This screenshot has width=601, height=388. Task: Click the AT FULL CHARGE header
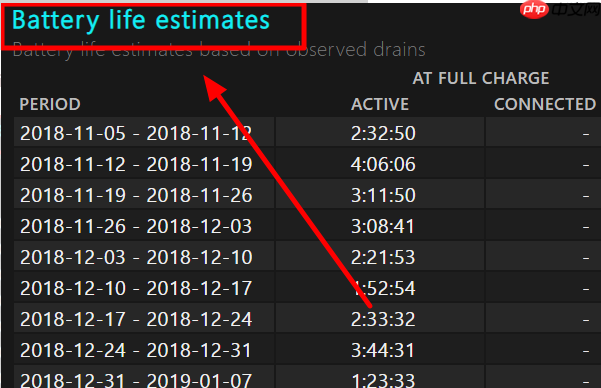[481, 78]
